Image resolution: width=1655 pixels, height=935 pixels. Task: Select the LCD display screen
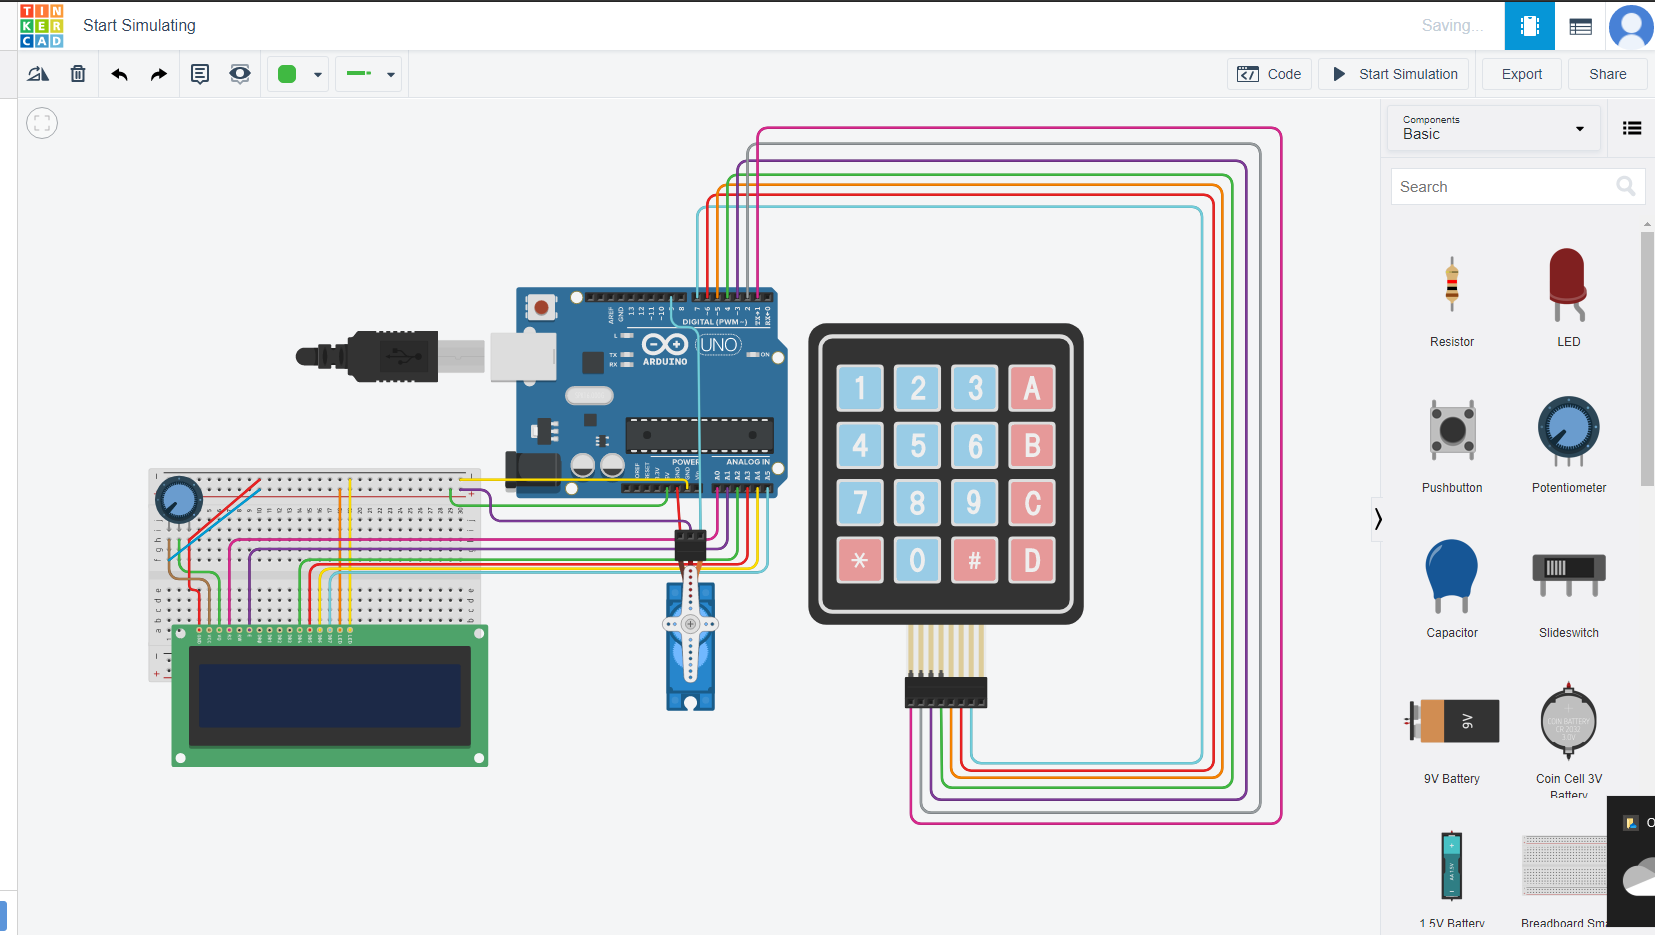[x=330, y=697]
